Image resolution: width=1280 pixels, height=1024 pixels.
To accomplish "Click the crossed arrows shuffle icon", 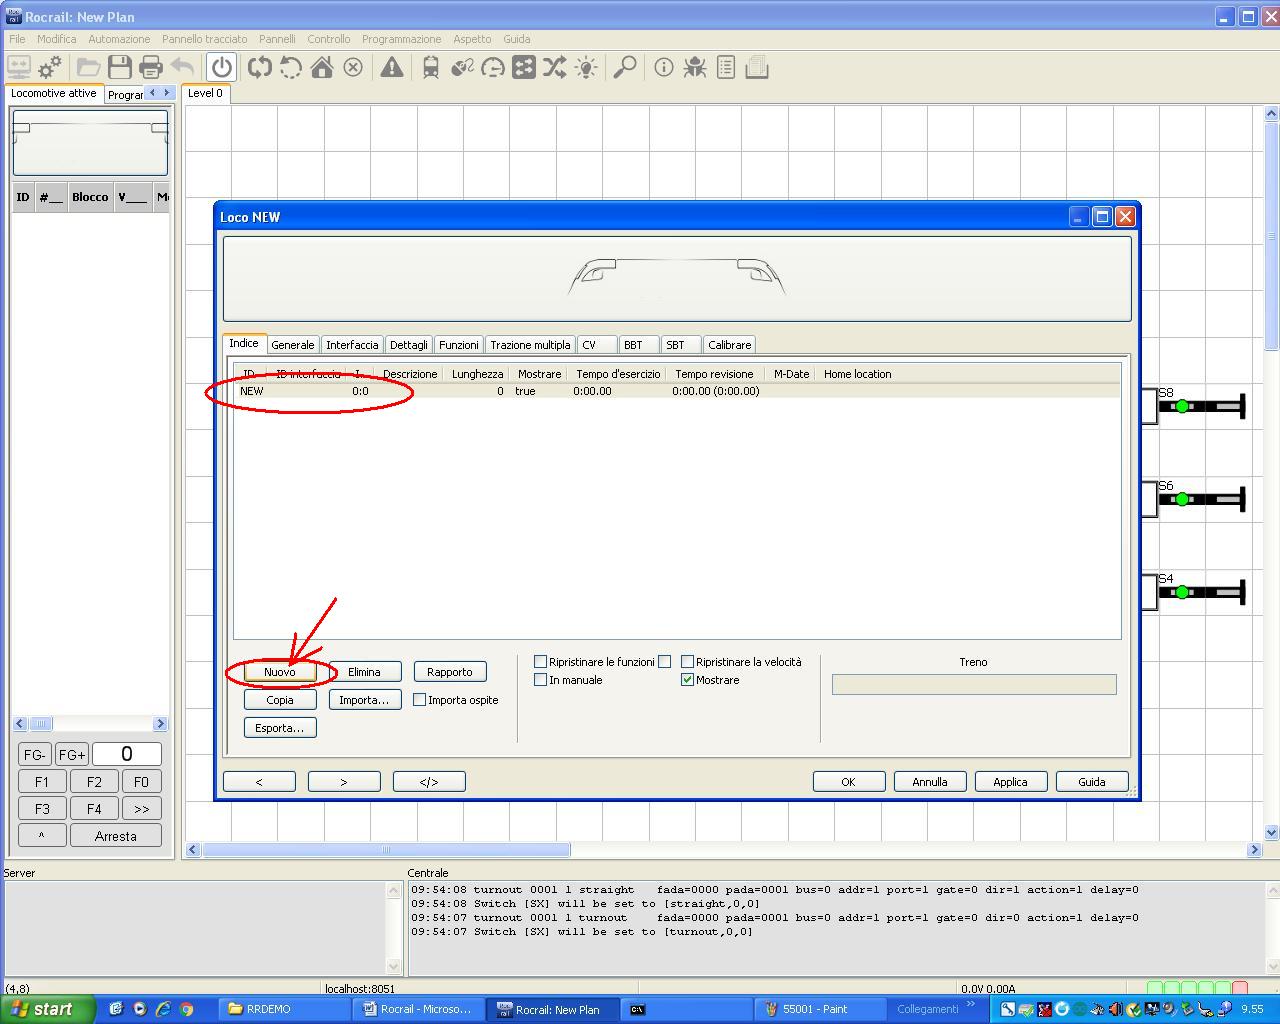I will pos(555,67).
